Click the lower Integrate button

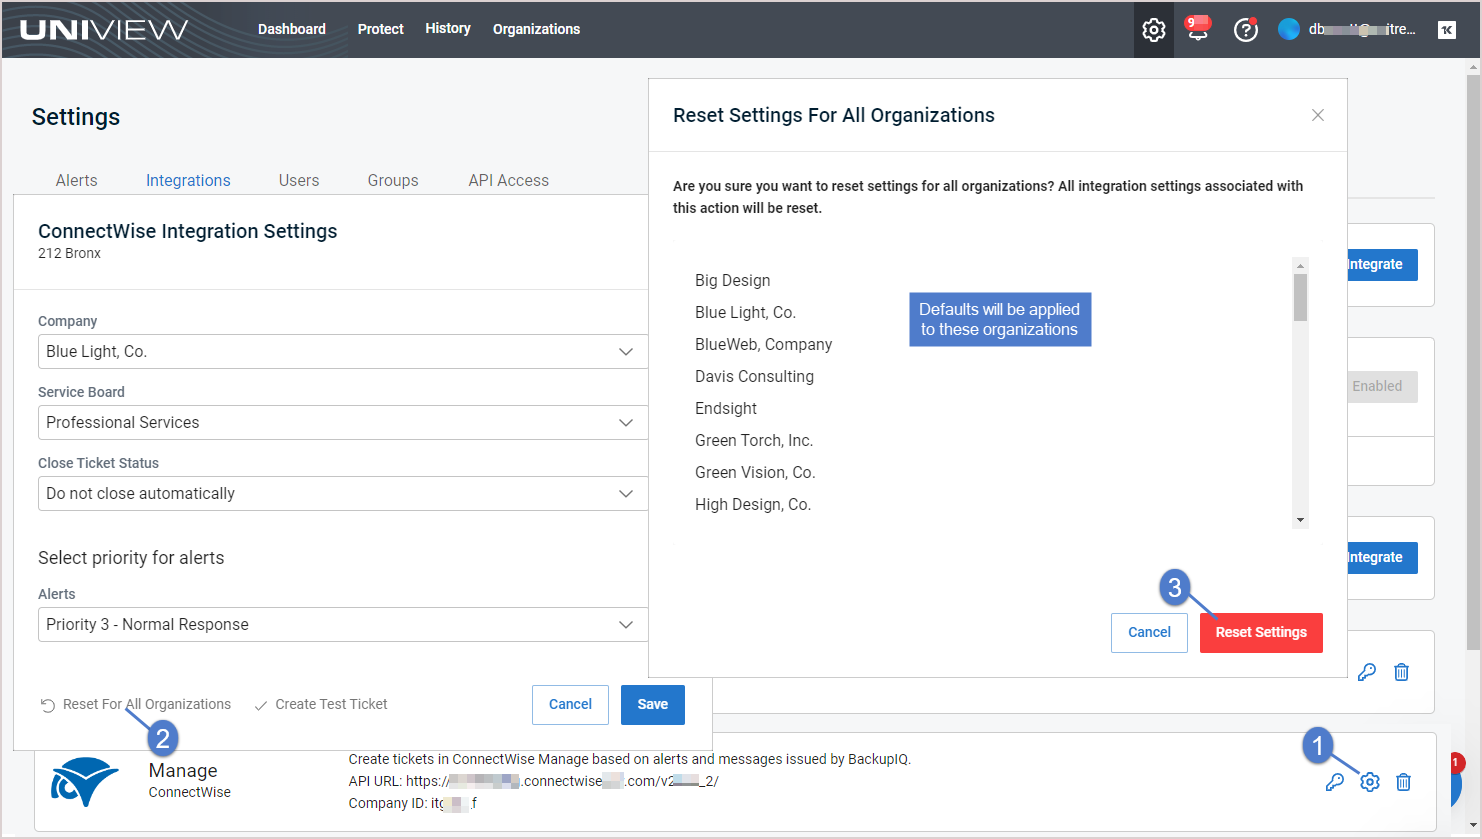click(x=1382, y=558)
